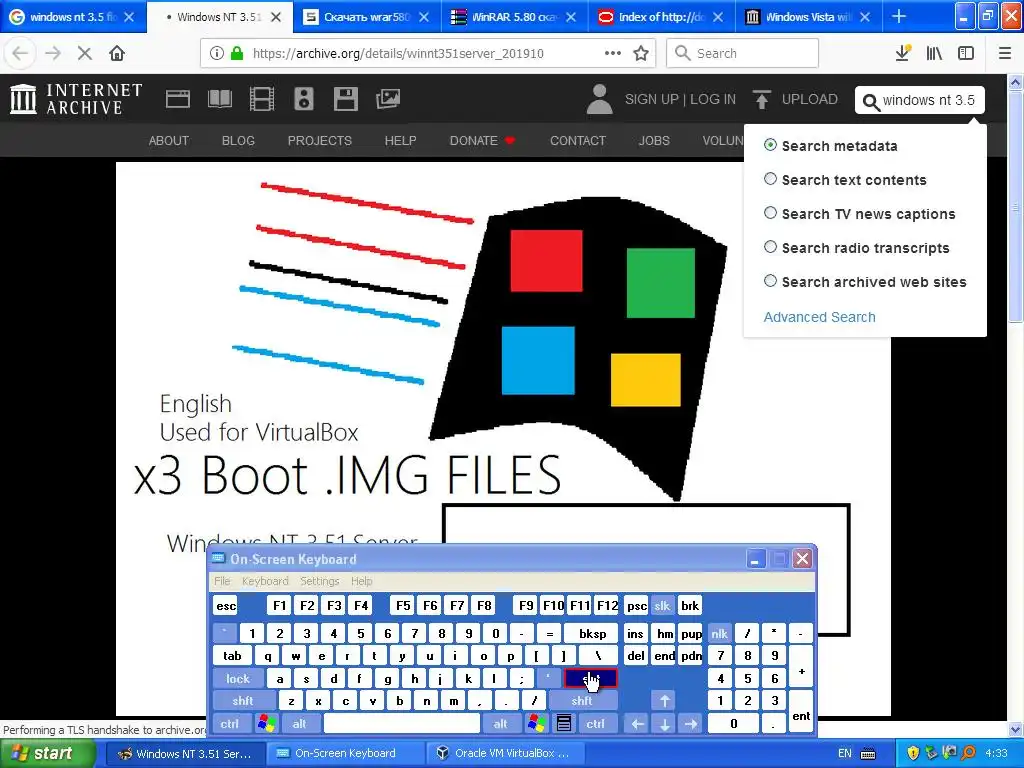Open On-Screen Keyboard Settings menu
The image size is (1024, 768).
319,581
